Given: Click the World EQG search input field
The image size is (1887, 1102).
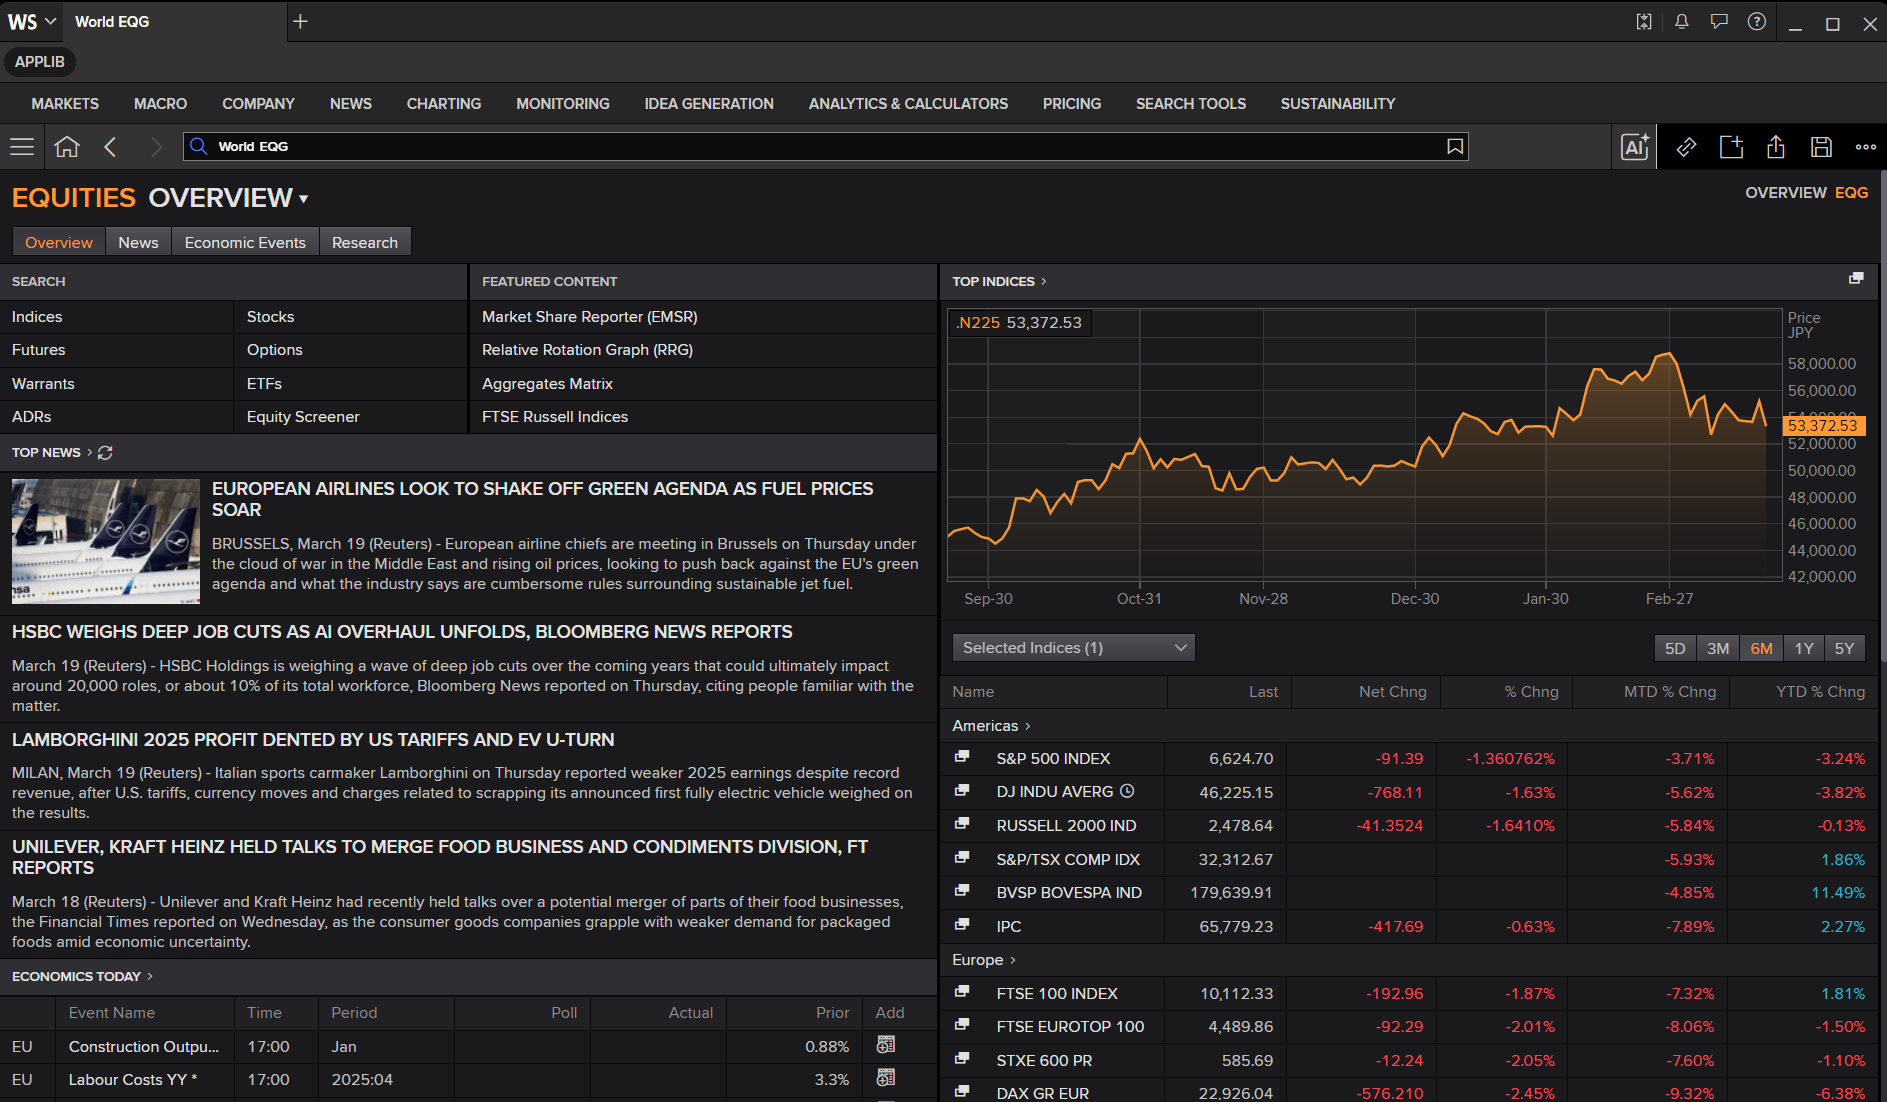Looking at the screenshot, I should click(x=825, y=147).
